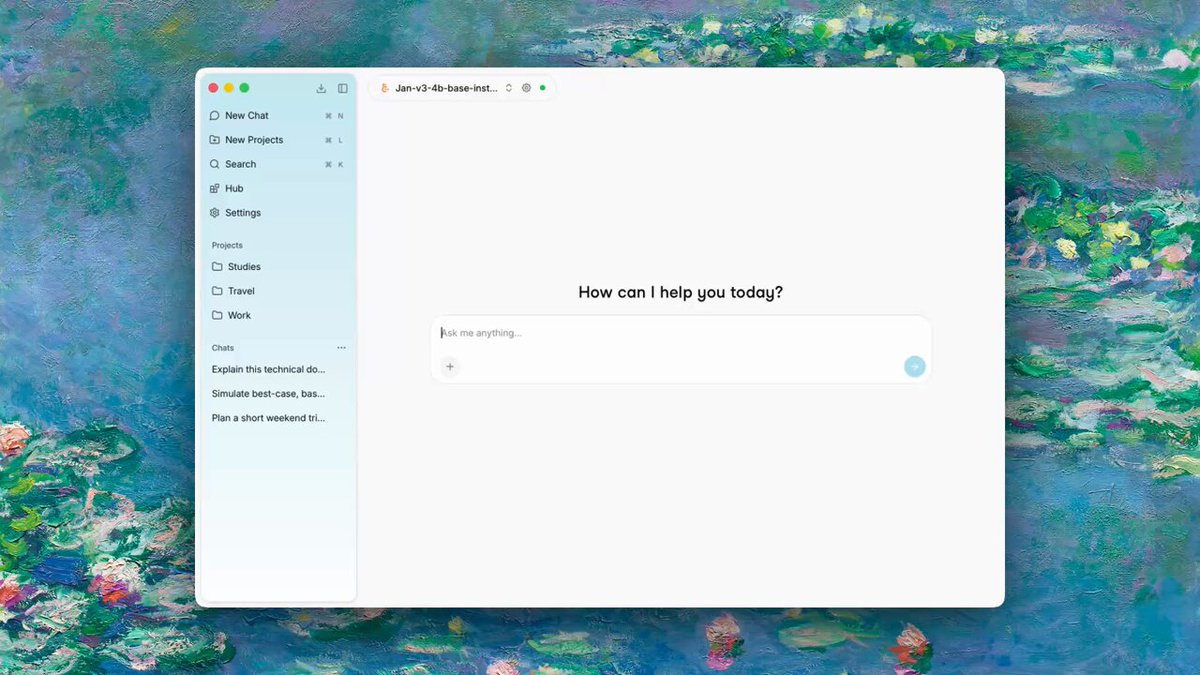Toggle the sidebar panel visibility
Viewport: 1200px width, 675px height.
(x=342, y=88)
